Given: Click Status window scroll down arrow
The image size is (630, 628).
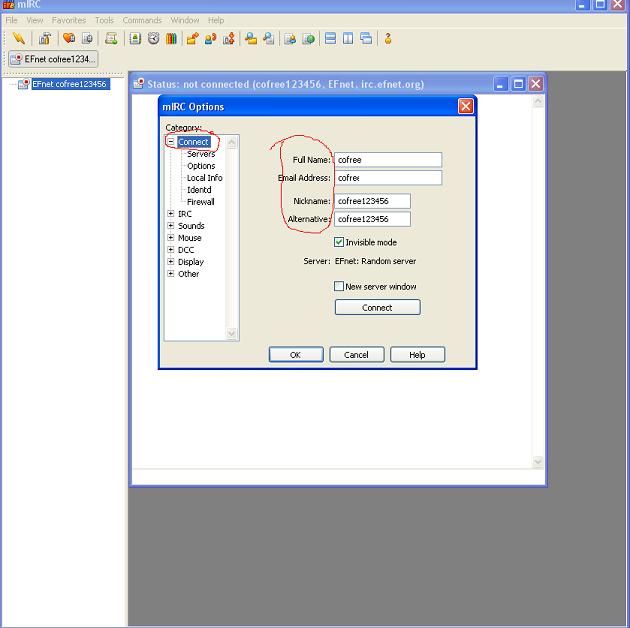Looking at the screenshot, I should (538, 461).
